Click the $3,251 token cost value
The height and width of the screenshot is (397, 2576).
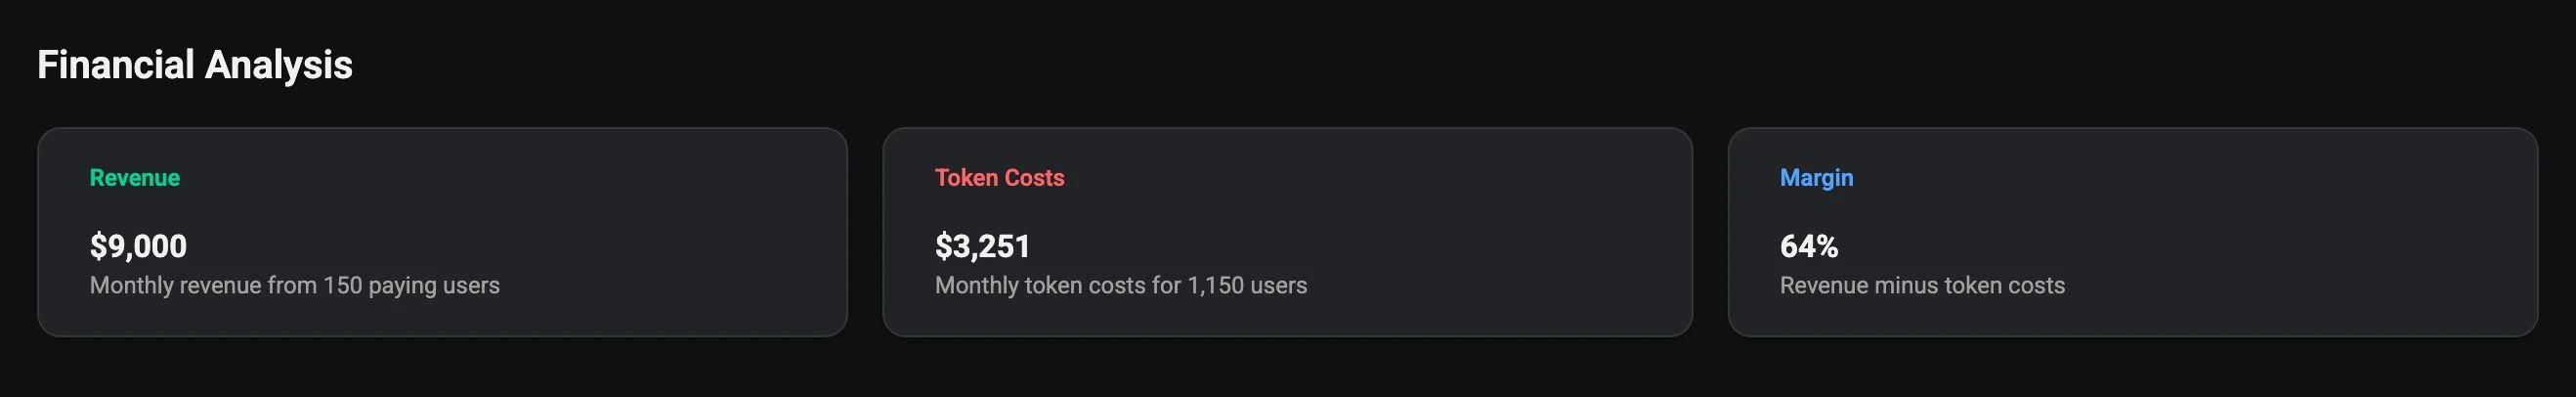982,246
